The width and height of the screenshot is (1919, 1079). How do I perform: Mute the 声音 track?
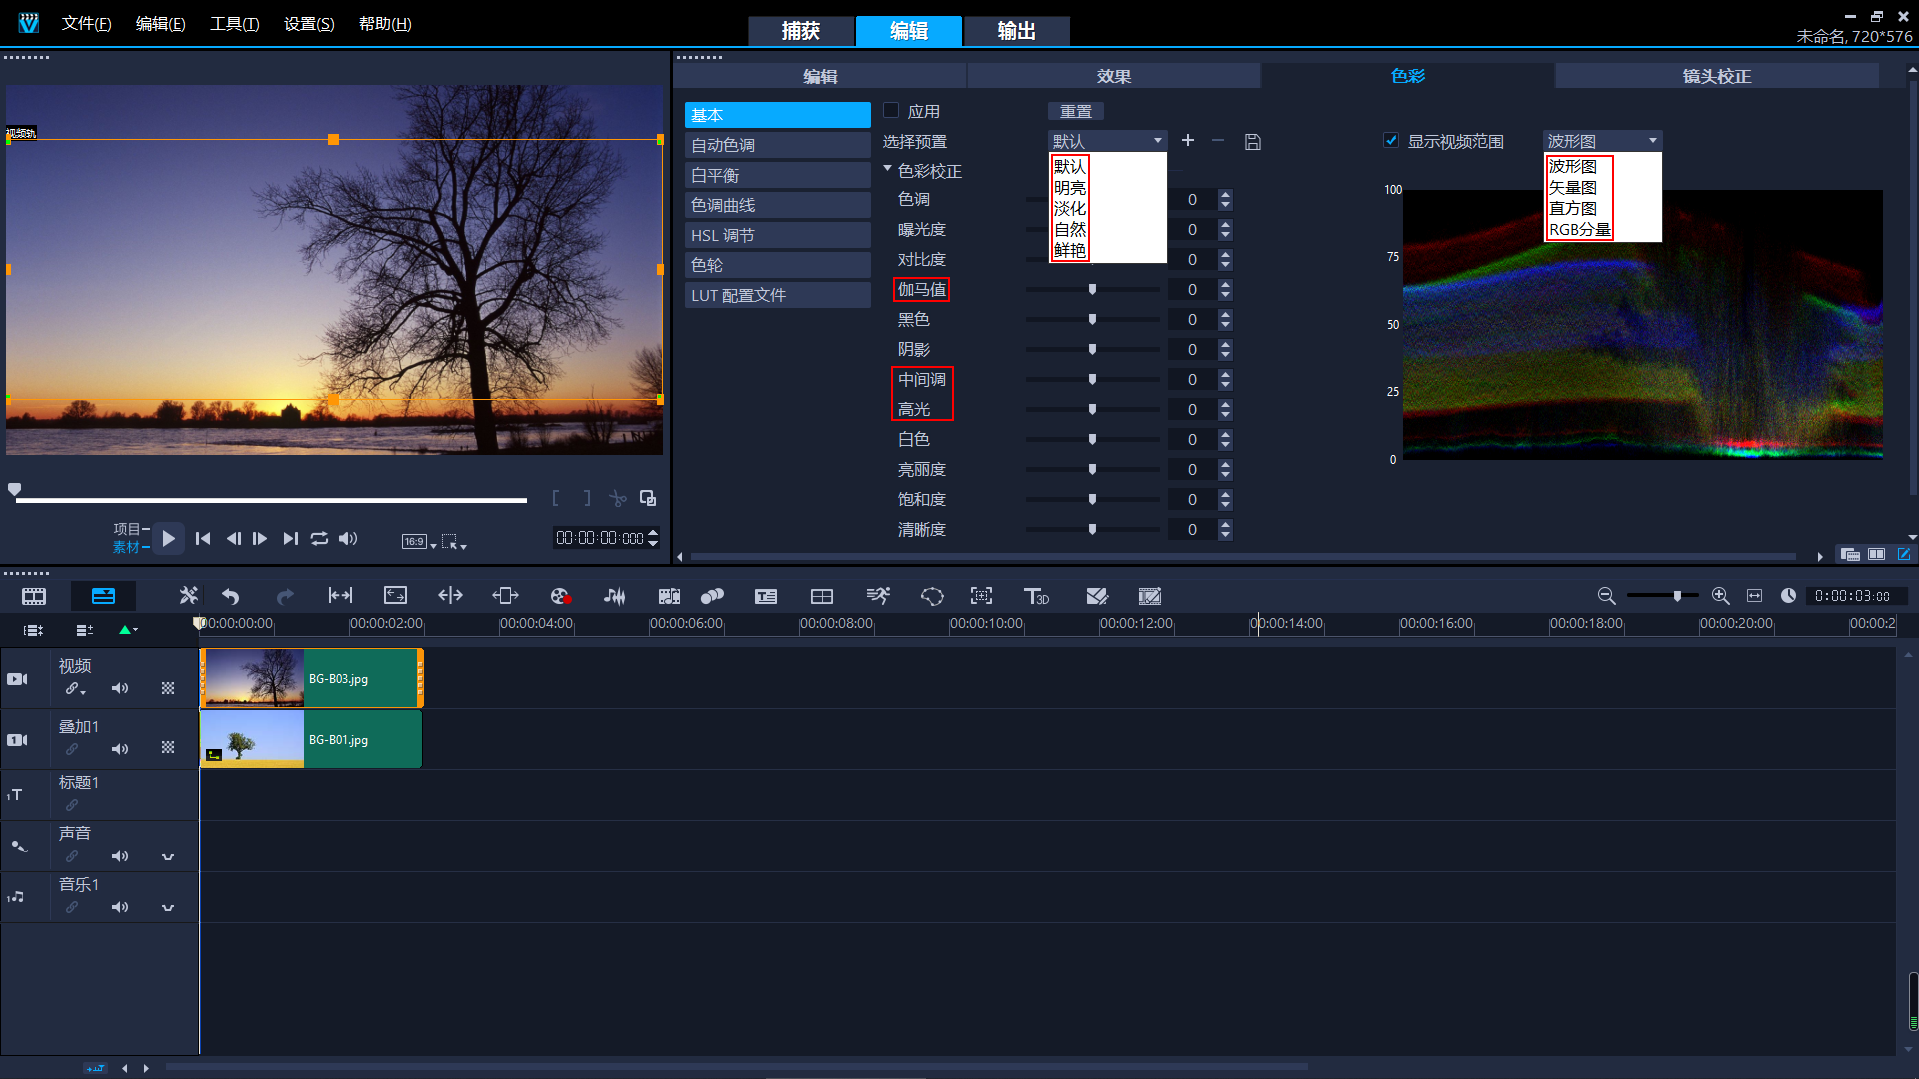coord(120,856)
